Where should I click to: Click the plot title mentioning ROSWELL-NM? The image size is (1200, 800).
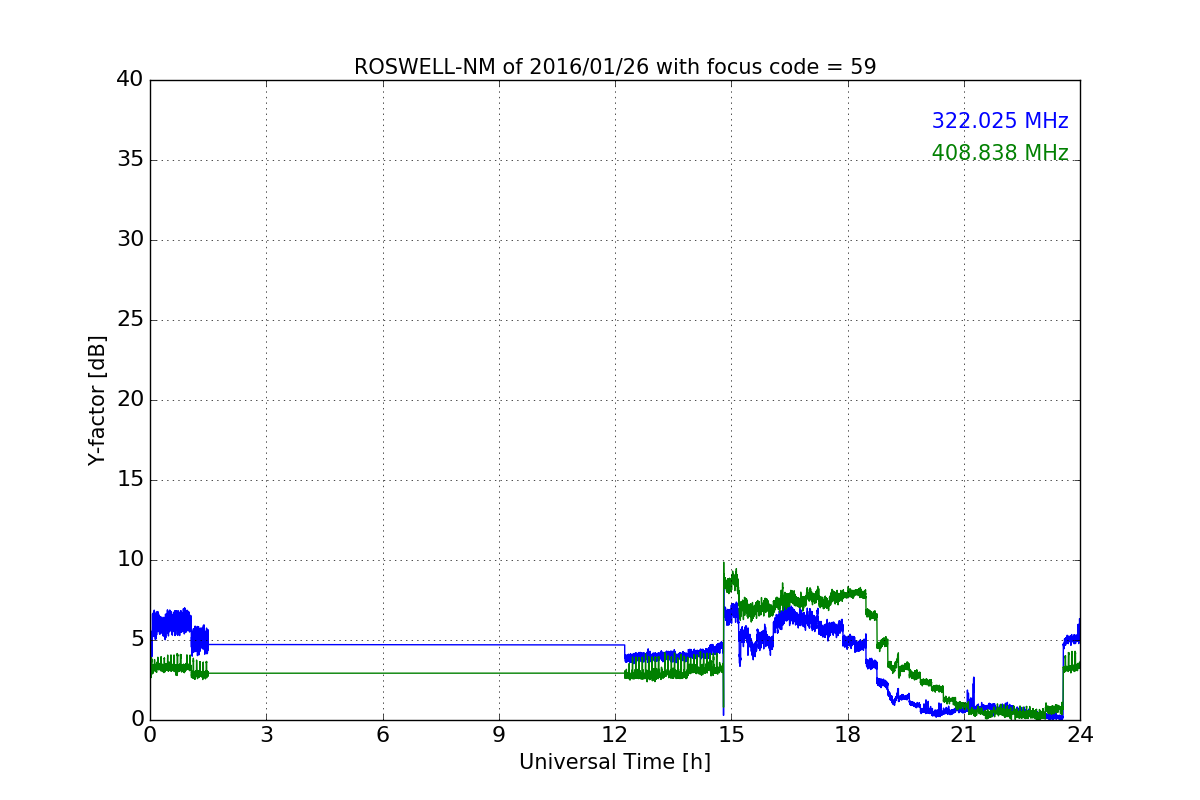(x=615, y=67)
